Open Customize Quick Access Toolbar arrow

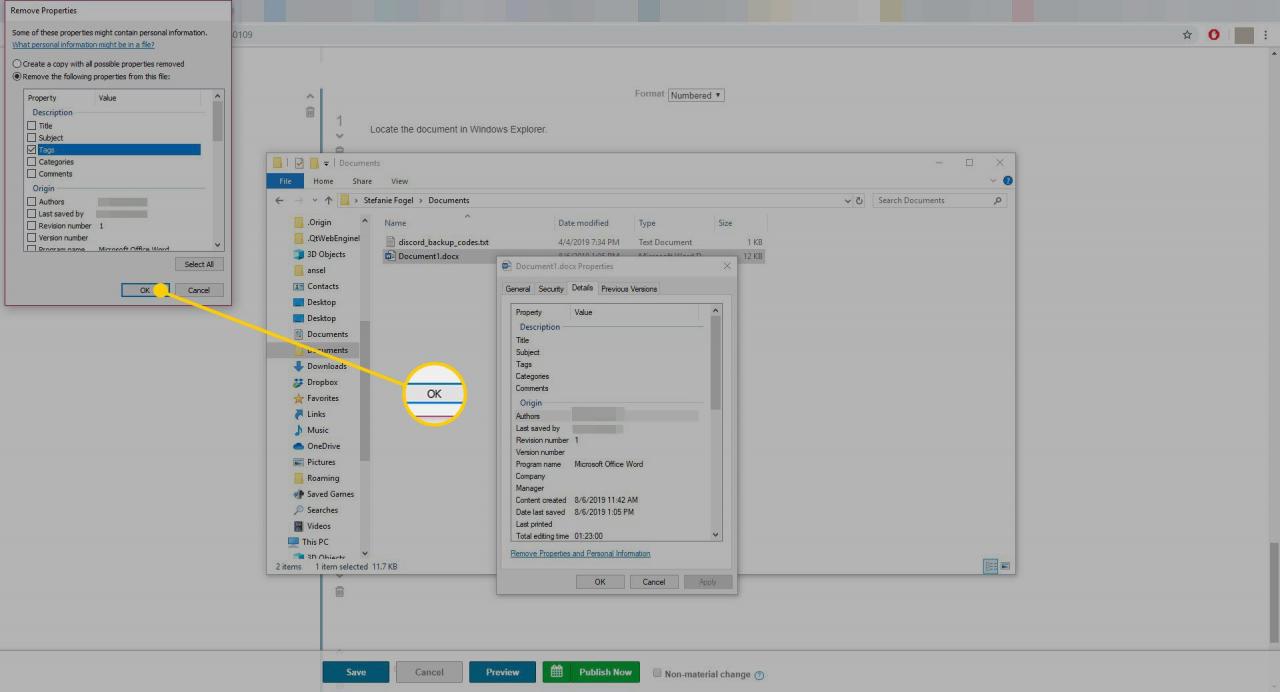point(326,163)
